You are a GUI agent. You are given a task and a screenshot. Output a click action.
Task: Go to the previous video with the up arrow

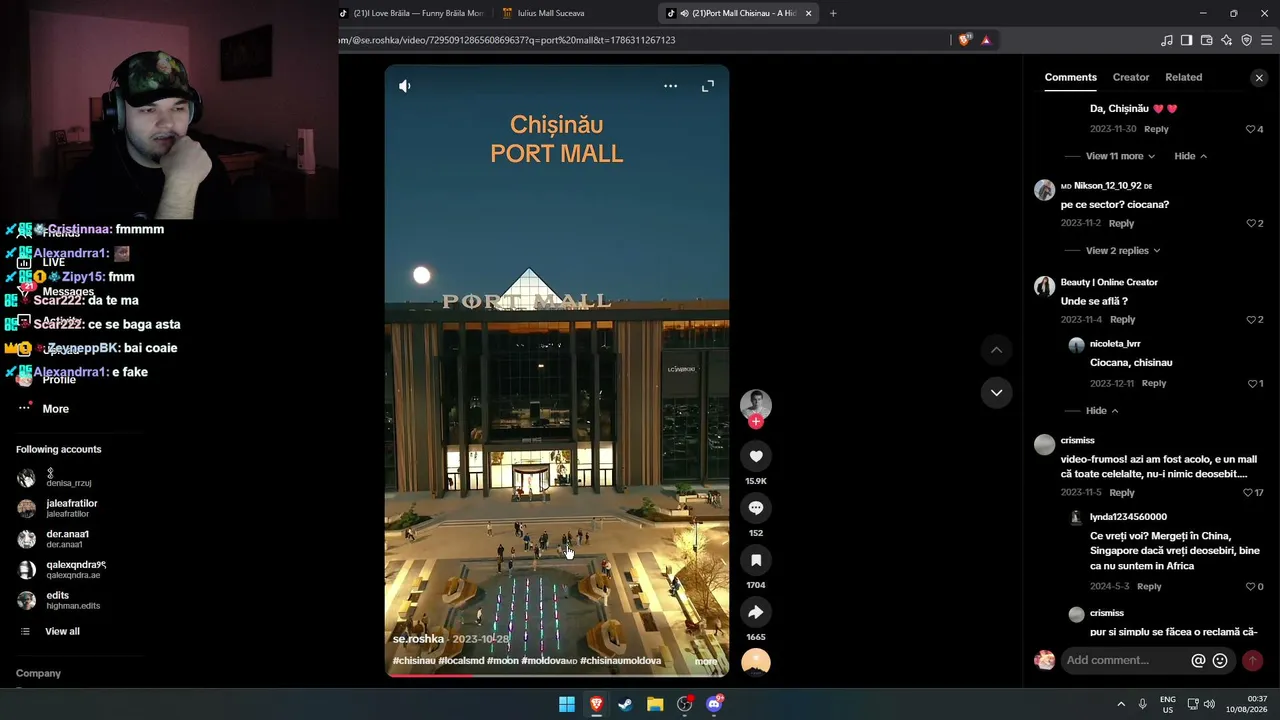pyautogui.click(x=996, y=350)
